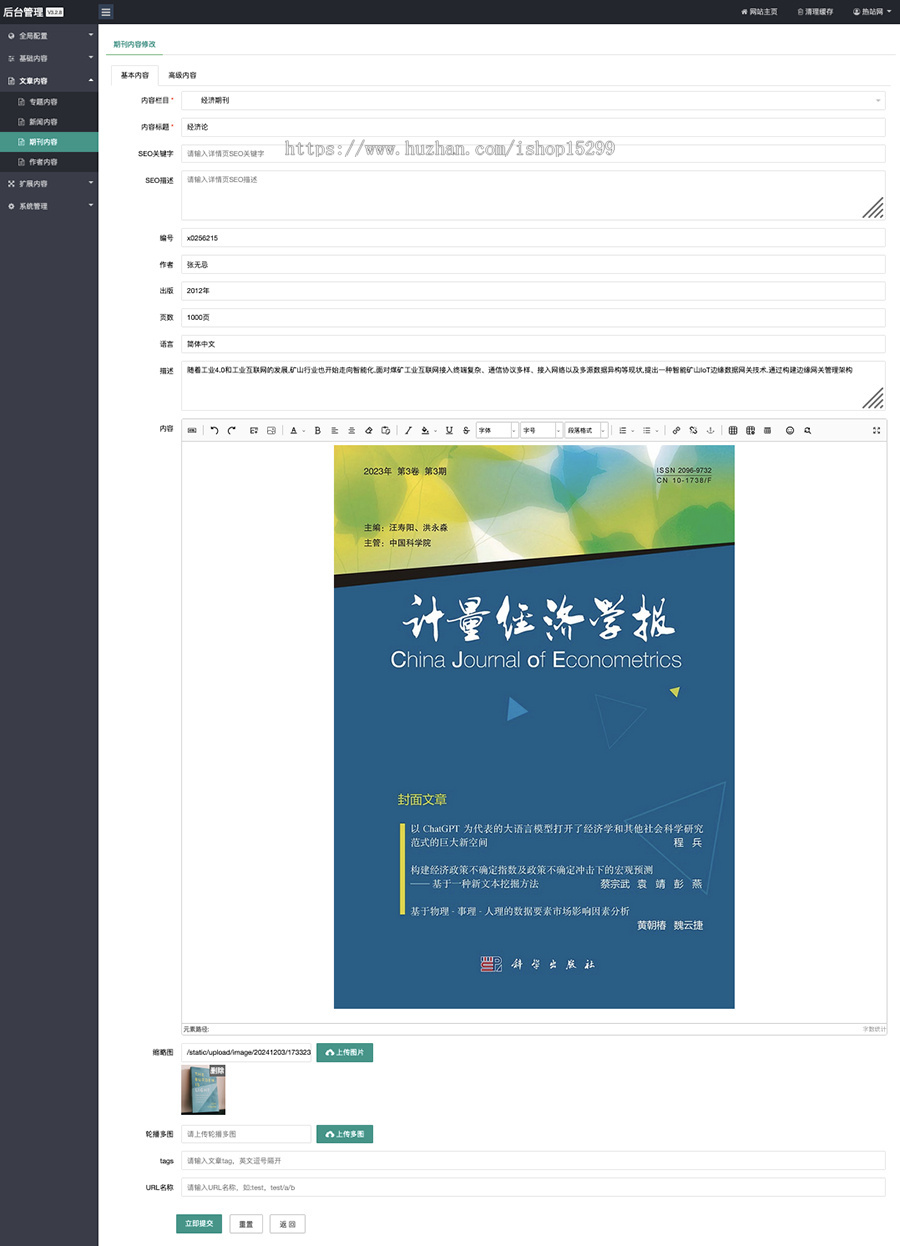This screenshot has height=1246, width=900.
Task: Click the tags input field
Action: click(533, 1161)
